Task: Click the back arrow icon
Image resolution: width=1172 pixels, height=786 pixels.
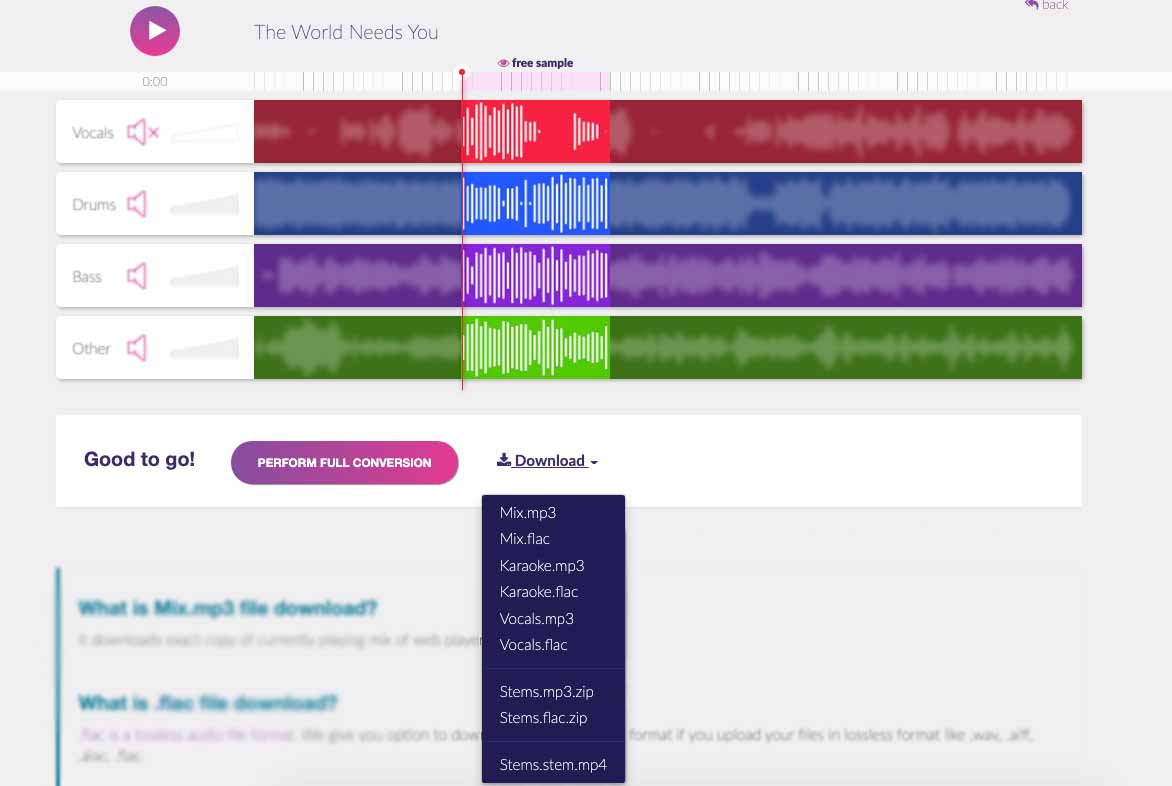Action: tap(1031, 4)
